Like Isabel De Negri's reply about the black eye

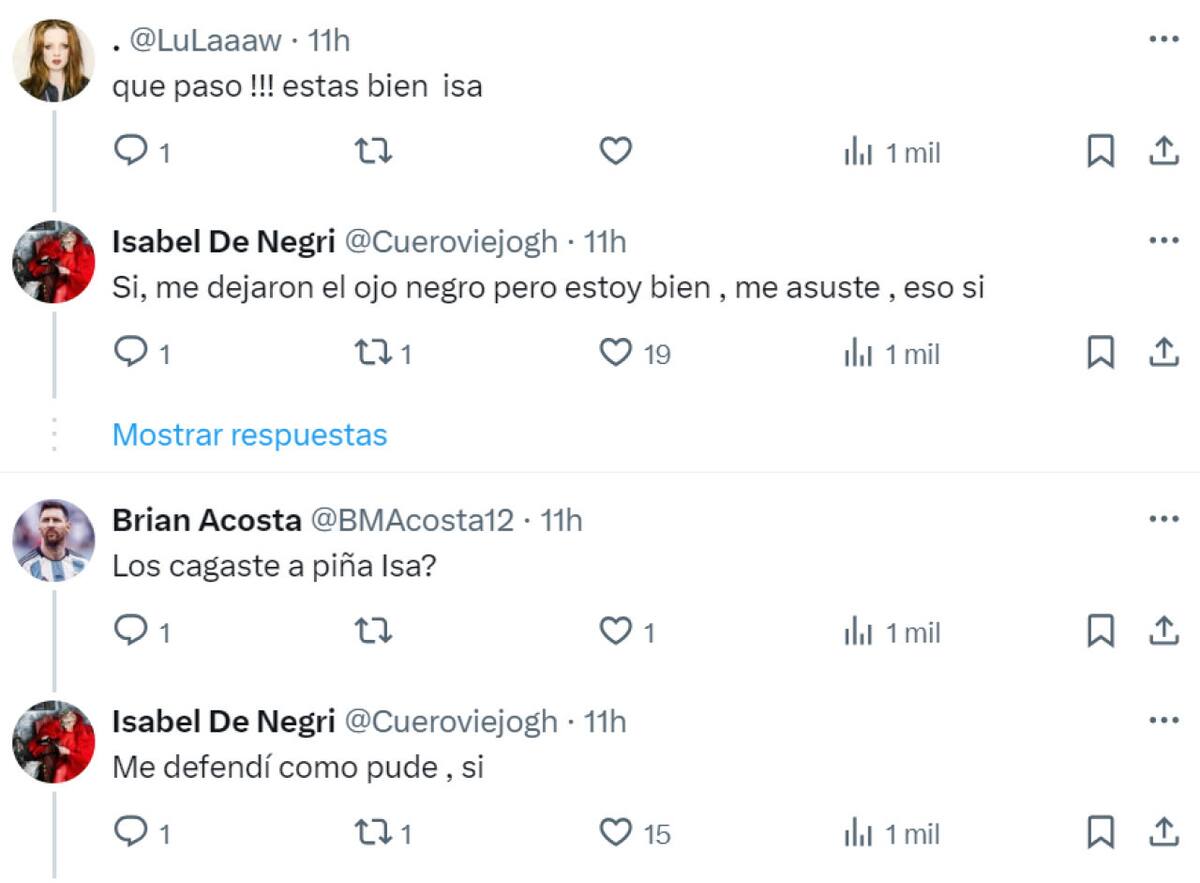pos(614,353)
